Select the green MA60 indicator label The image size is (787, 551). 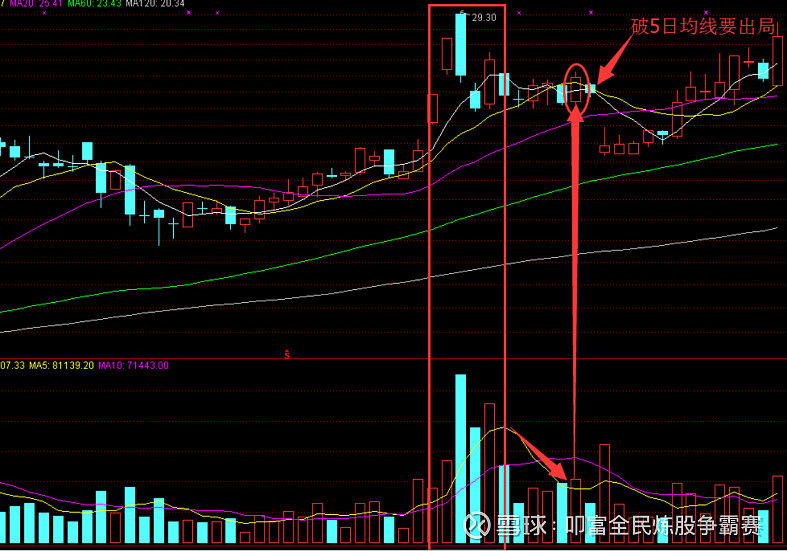point(93,5)
